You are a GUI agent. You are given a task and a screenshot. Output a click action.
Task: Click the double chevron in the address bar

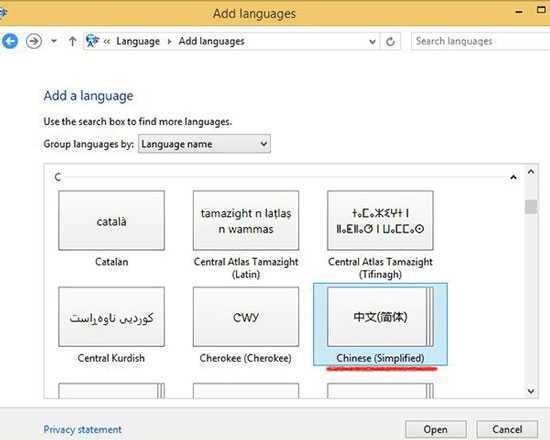107,42
